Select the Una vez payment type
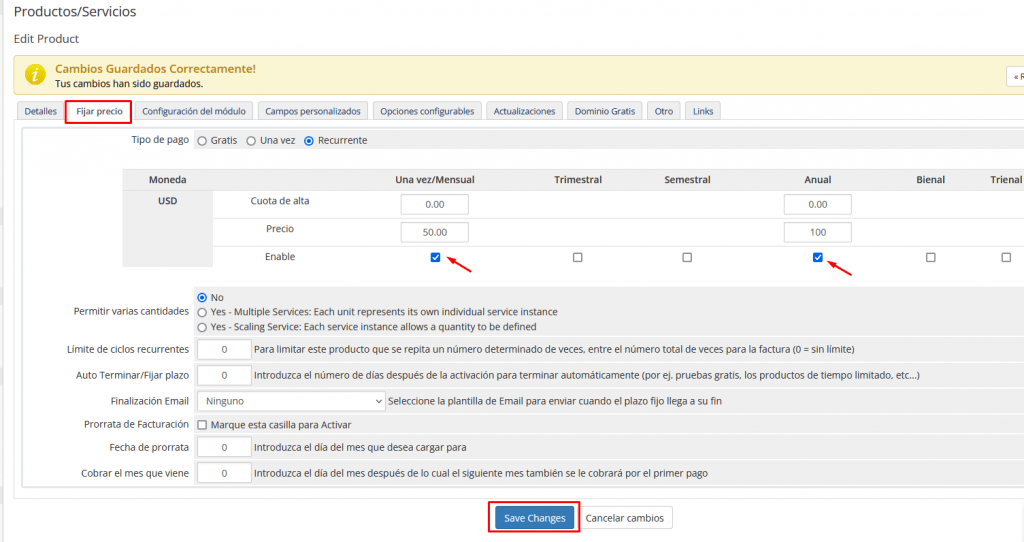 click(x=252, y=141)
